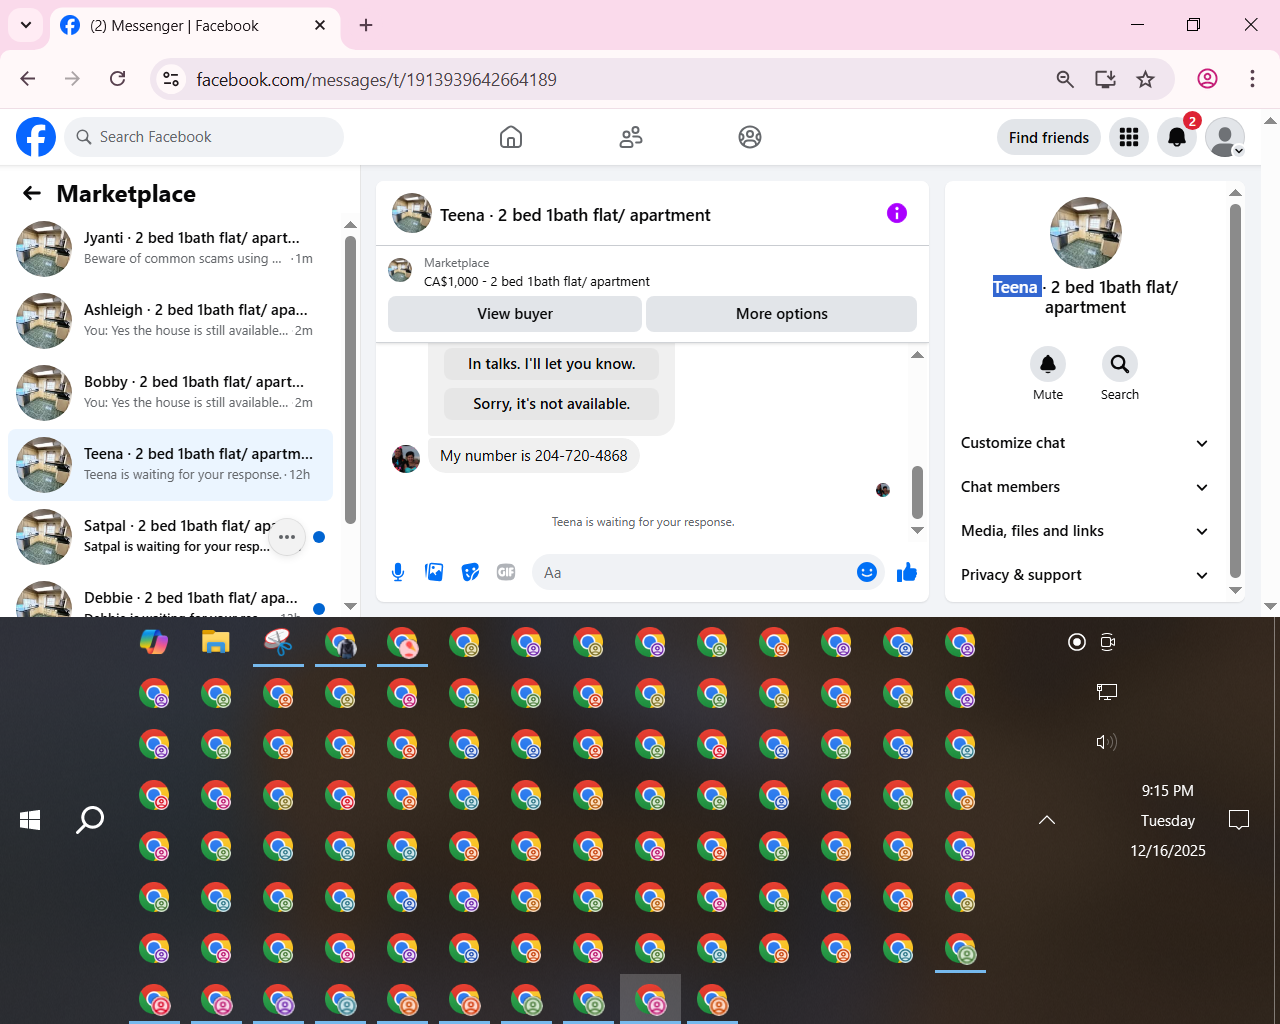Click the chat details panel scrollbar
Screen dimensions: 1280x1024
coord(1235,391)
